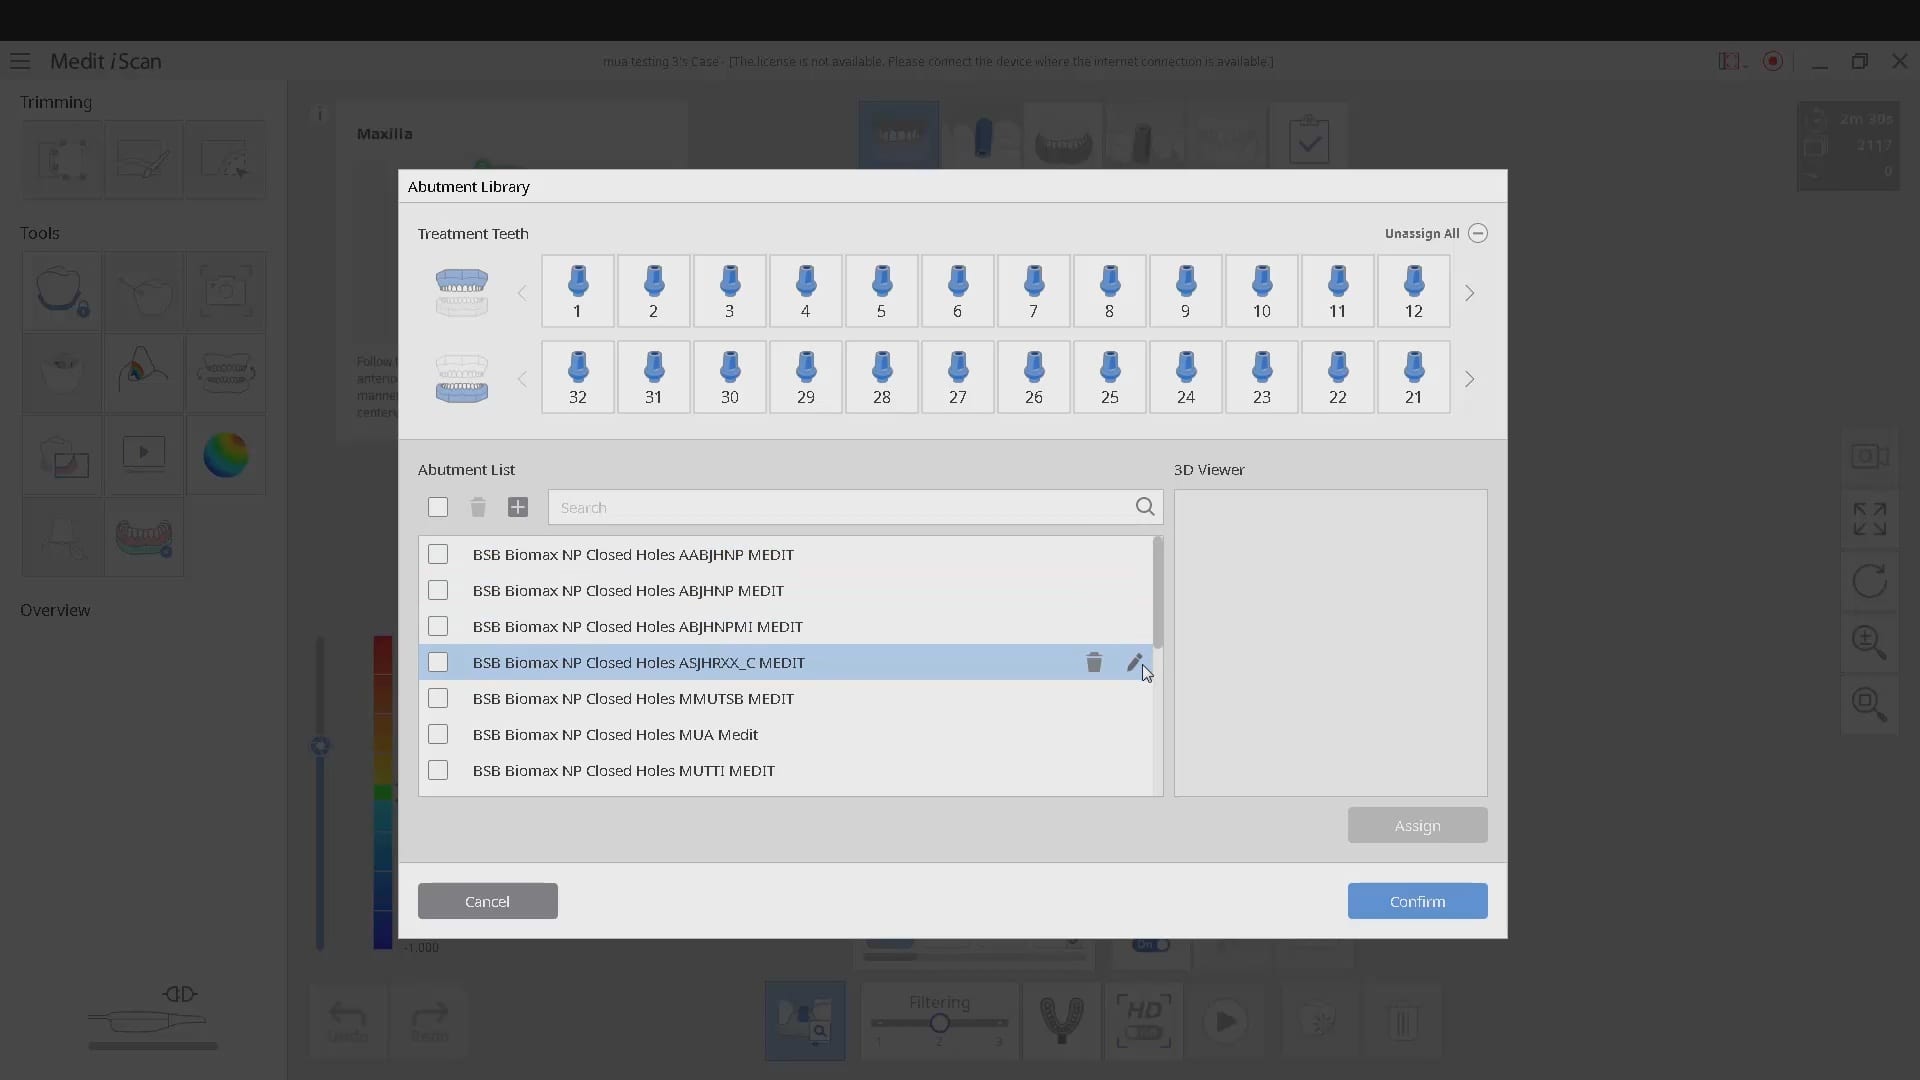Add a new abutment with plus icon
The width and height of the screenshot is (1920, 1080).
click(518, 507)
